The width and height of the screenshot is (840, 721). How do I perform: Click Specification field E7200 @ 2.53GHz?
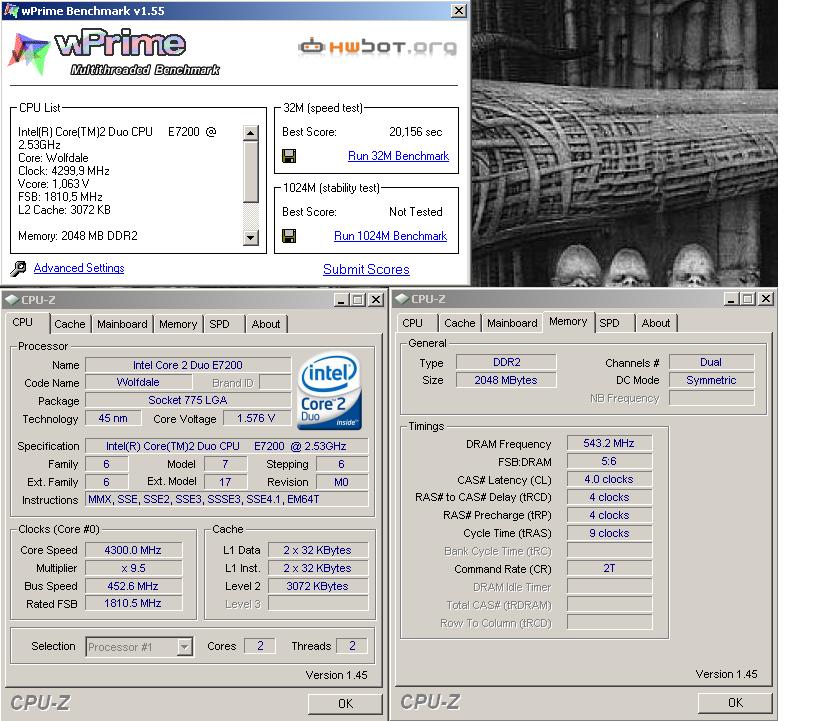(x=227, y=446)
